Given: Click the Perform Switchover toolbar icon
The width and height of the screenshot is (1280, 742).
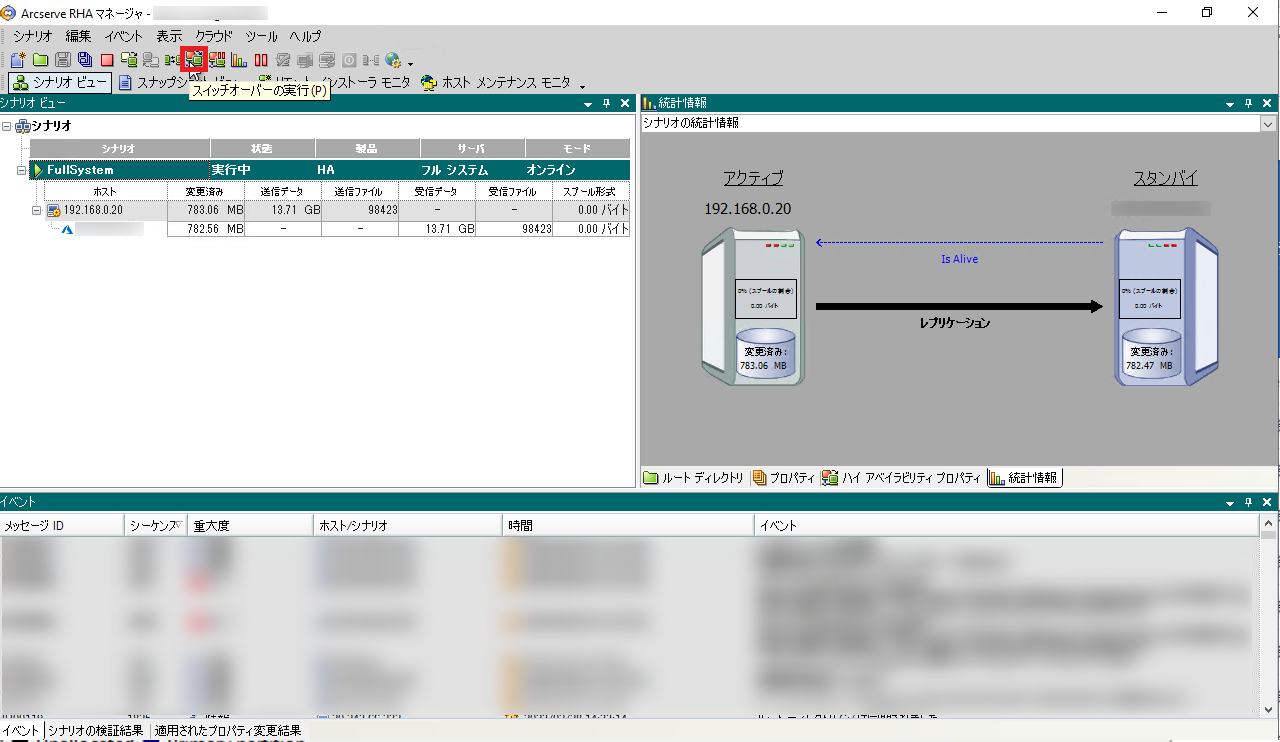Looking at the screenshot, I should pos(194,60).
